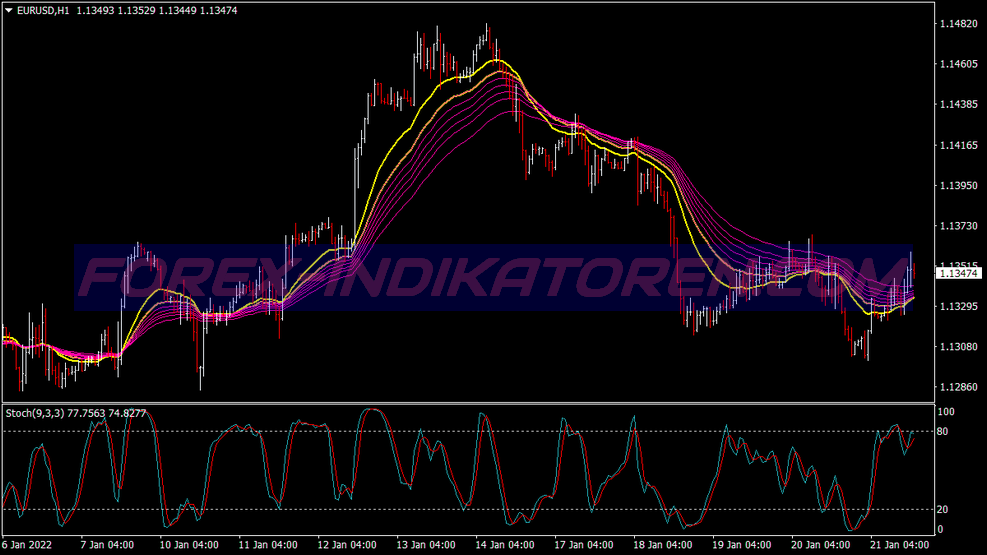This screenshot has width=987, height=555.
Task: Click the 12 Jan 04:00 time label
Action: (x=347, y=545)
